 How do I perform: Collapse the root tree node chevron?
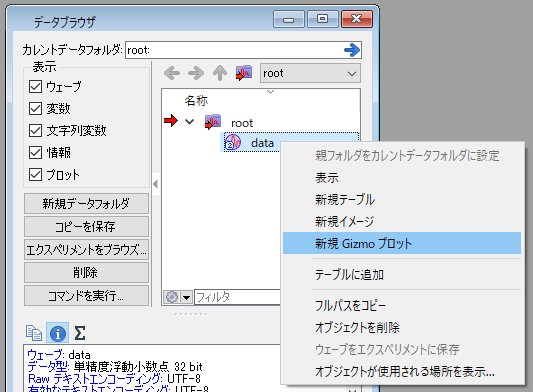click(x=189, y=122)
